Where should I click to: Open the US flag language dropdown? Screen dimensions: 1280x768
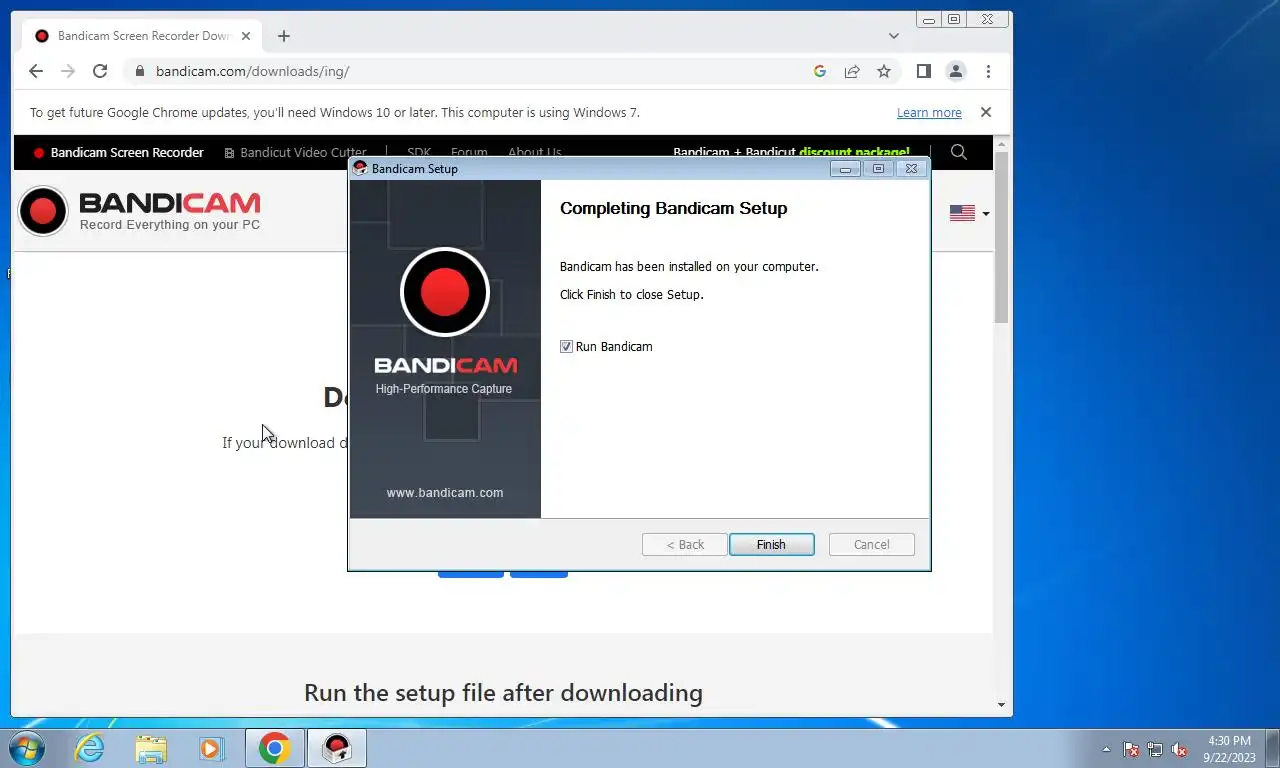click(969, 213)
